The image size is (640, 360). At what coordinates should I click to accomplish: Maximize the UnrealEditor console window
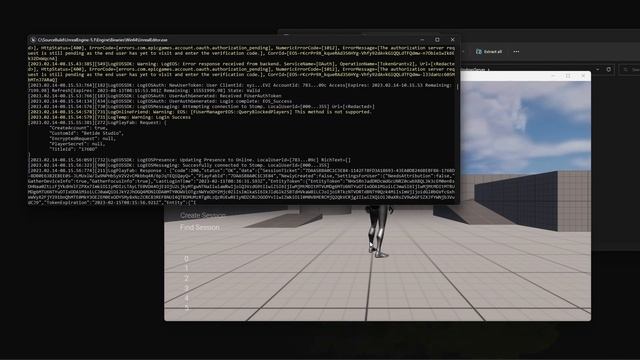[437, 40]
